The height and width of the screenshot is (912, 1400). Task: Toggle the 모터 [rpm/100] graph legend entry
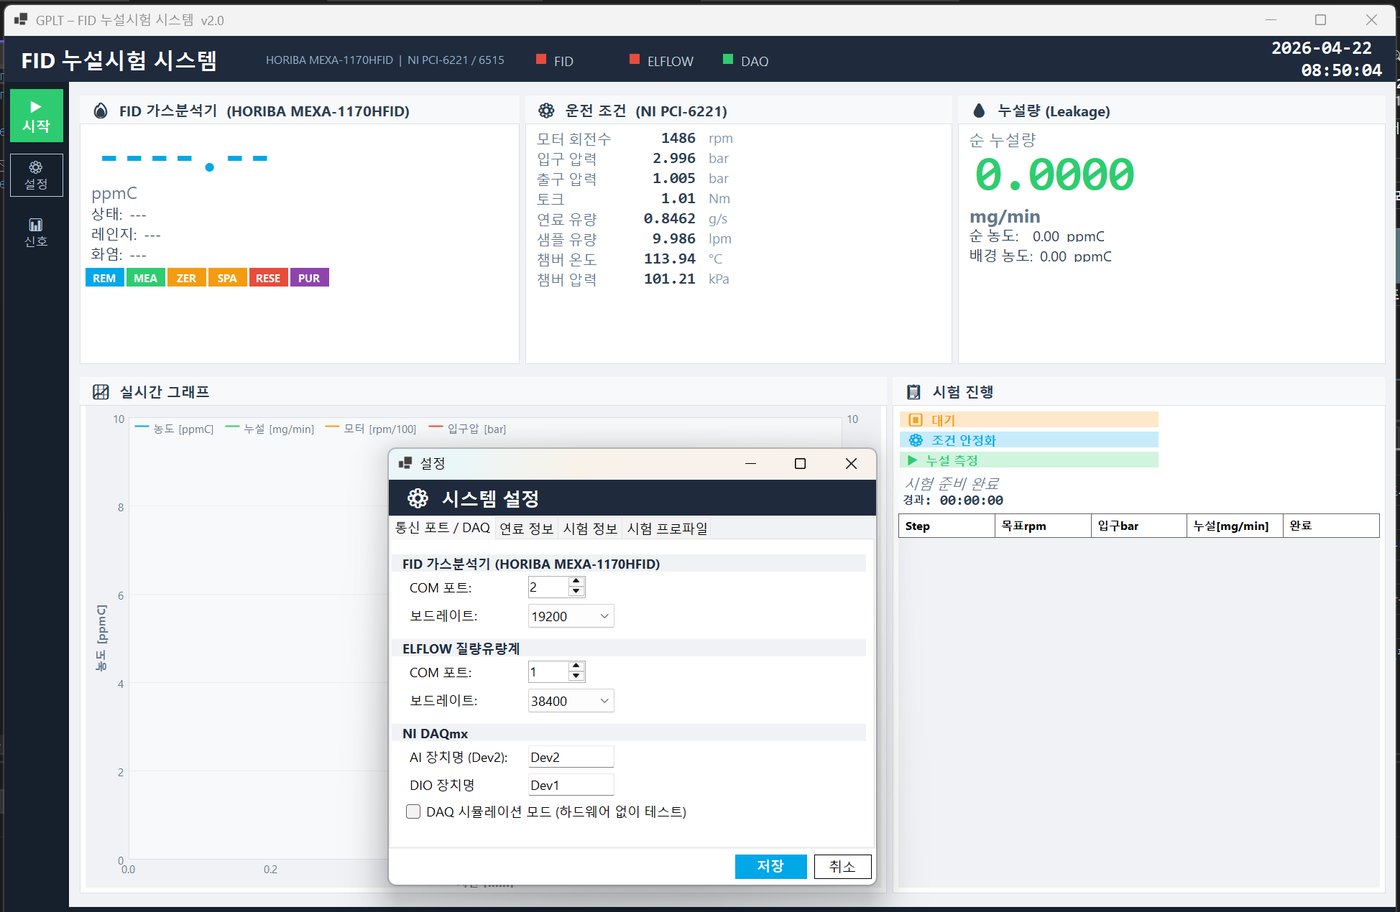point(371,429)
